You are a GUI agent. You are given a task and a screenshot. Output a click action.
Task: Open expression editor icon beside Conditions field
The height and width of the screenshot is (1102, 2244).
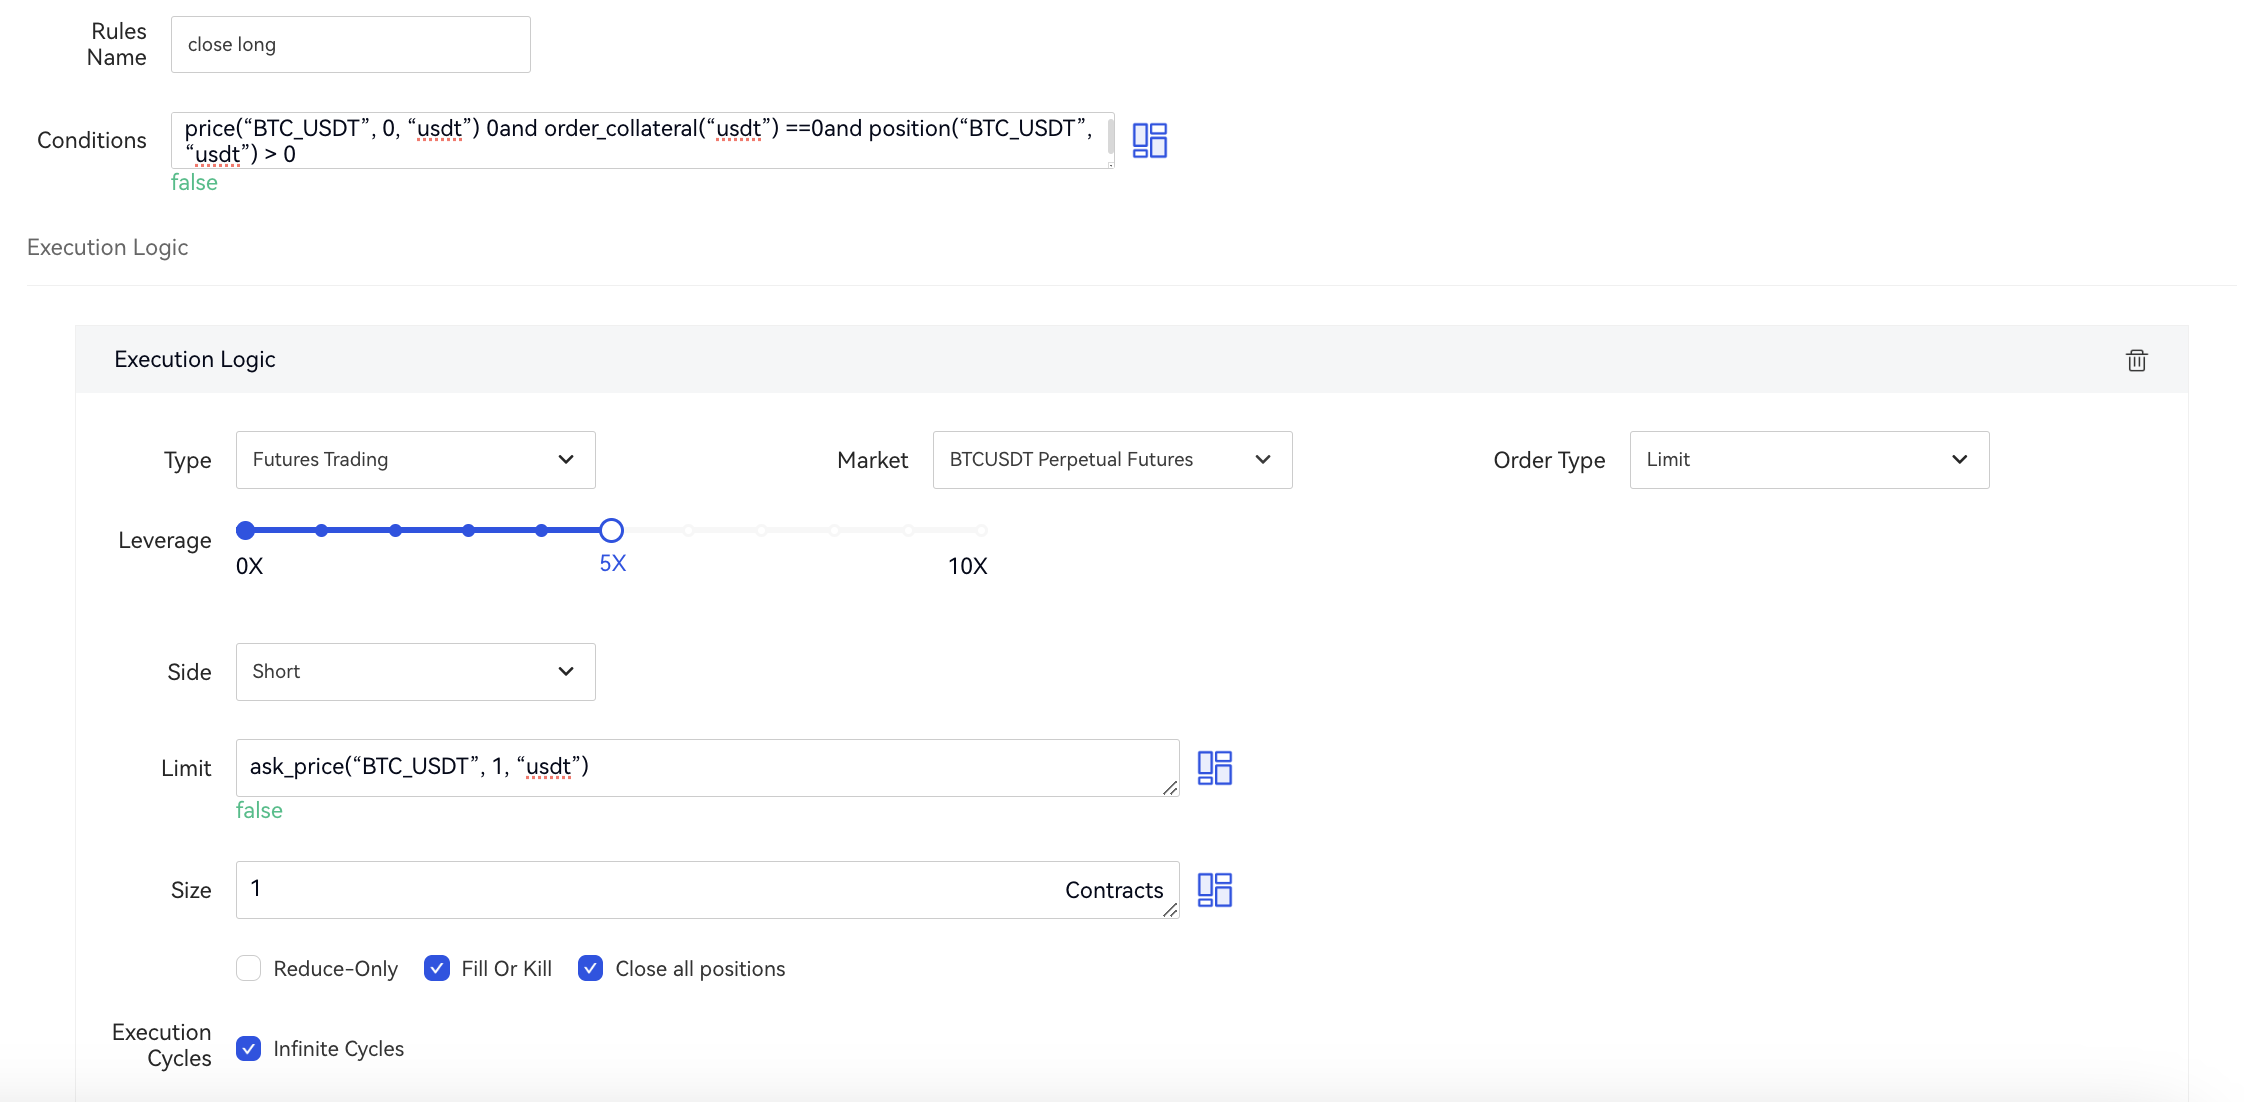1149,140
